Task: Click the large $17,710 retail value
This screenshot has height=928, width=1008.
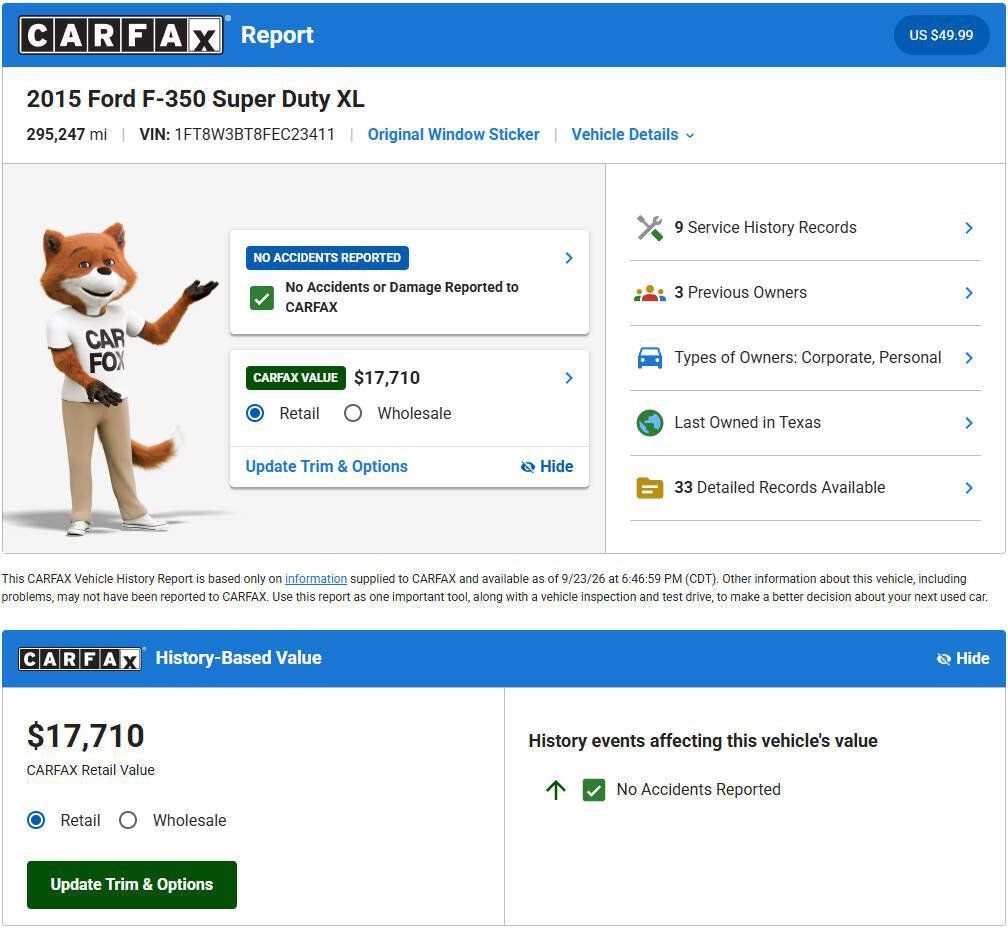Action: coord(86,736)
